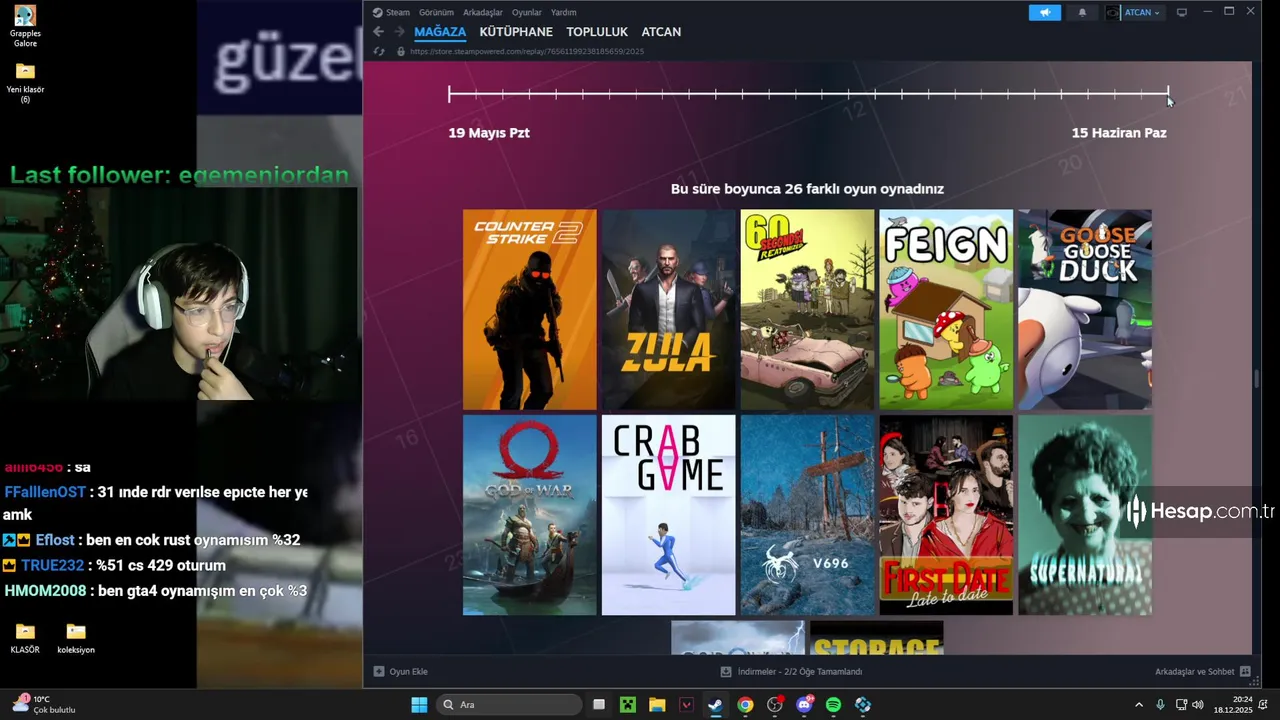Select the Grapples Galore desktop icon
Screen dimensions: 1280x720
click(x=25, y=26)
